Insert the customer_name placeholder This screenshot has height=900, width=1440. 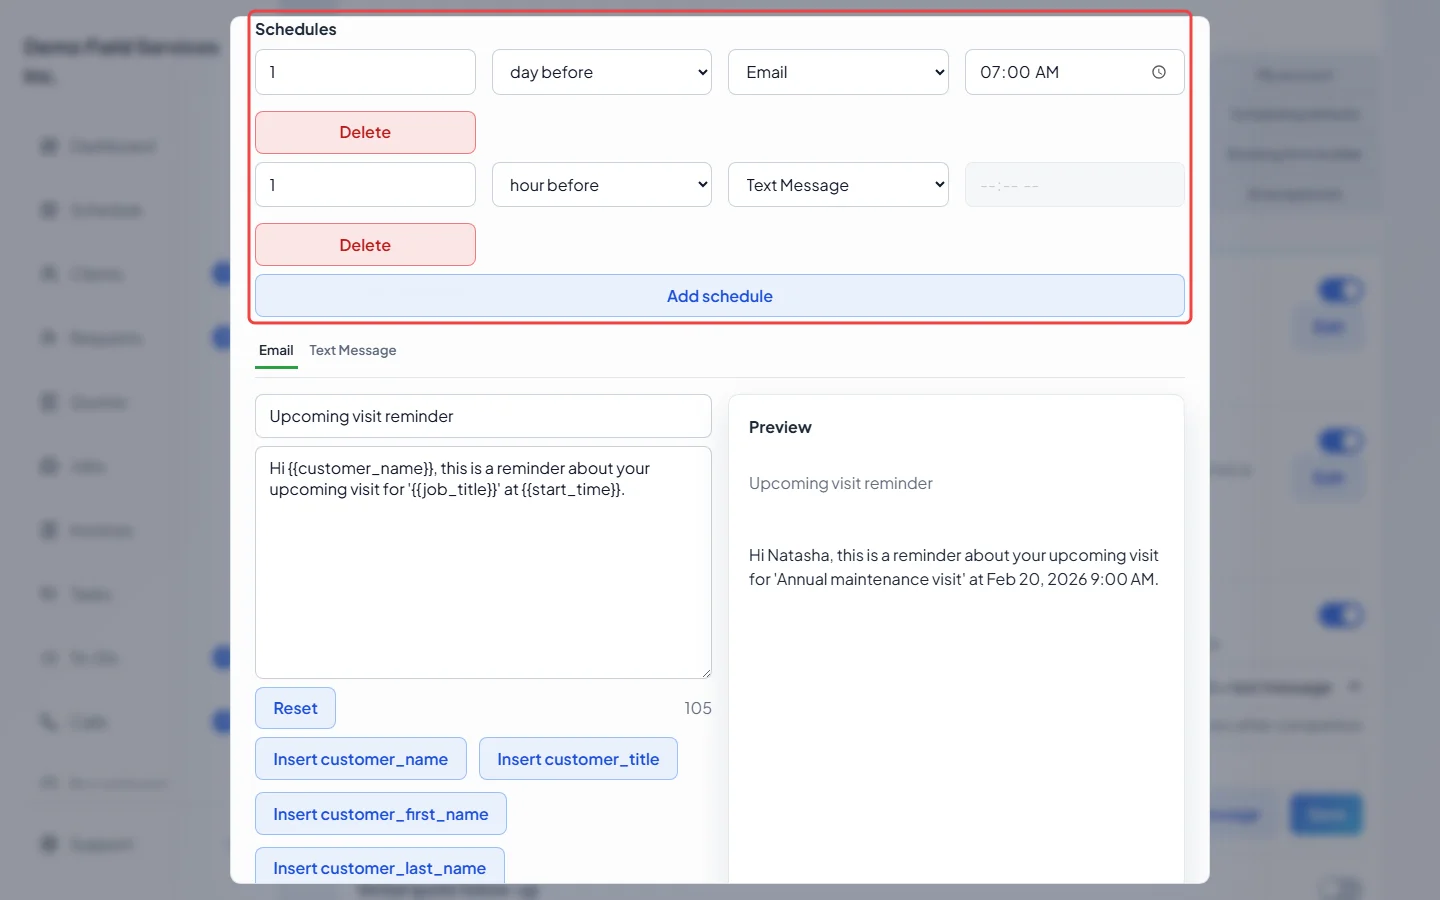(x=360, y=759)
